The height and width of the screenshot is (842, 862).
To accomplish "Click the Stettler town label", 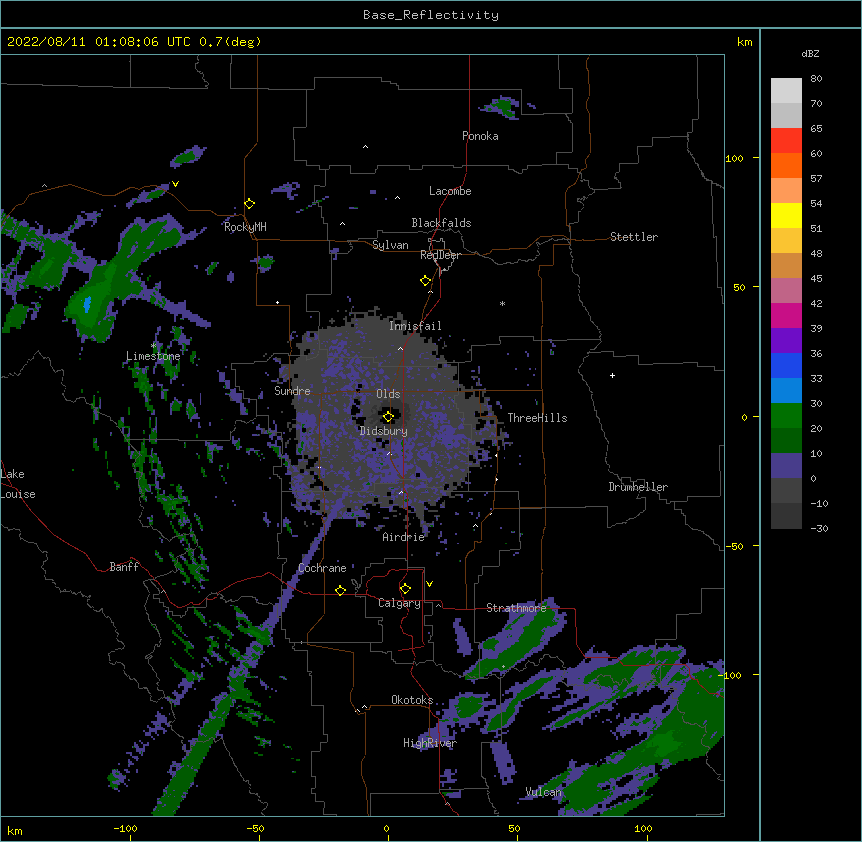I will (x=634, y=237).
